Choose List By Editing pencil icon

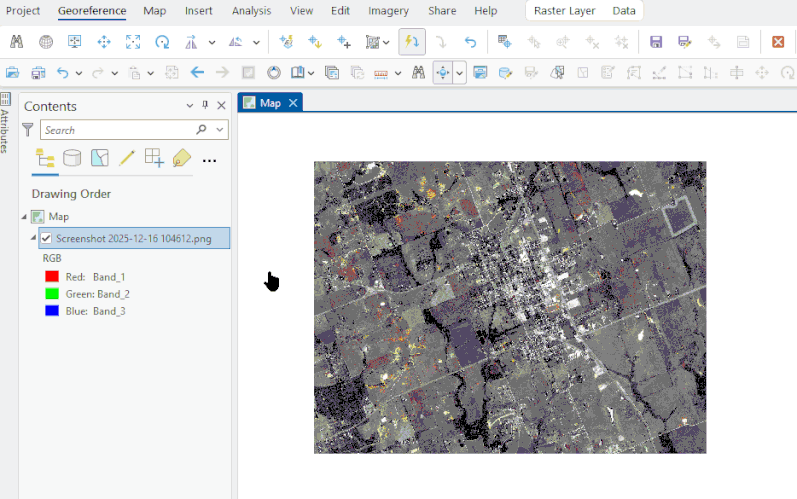[x=127, y=158]
